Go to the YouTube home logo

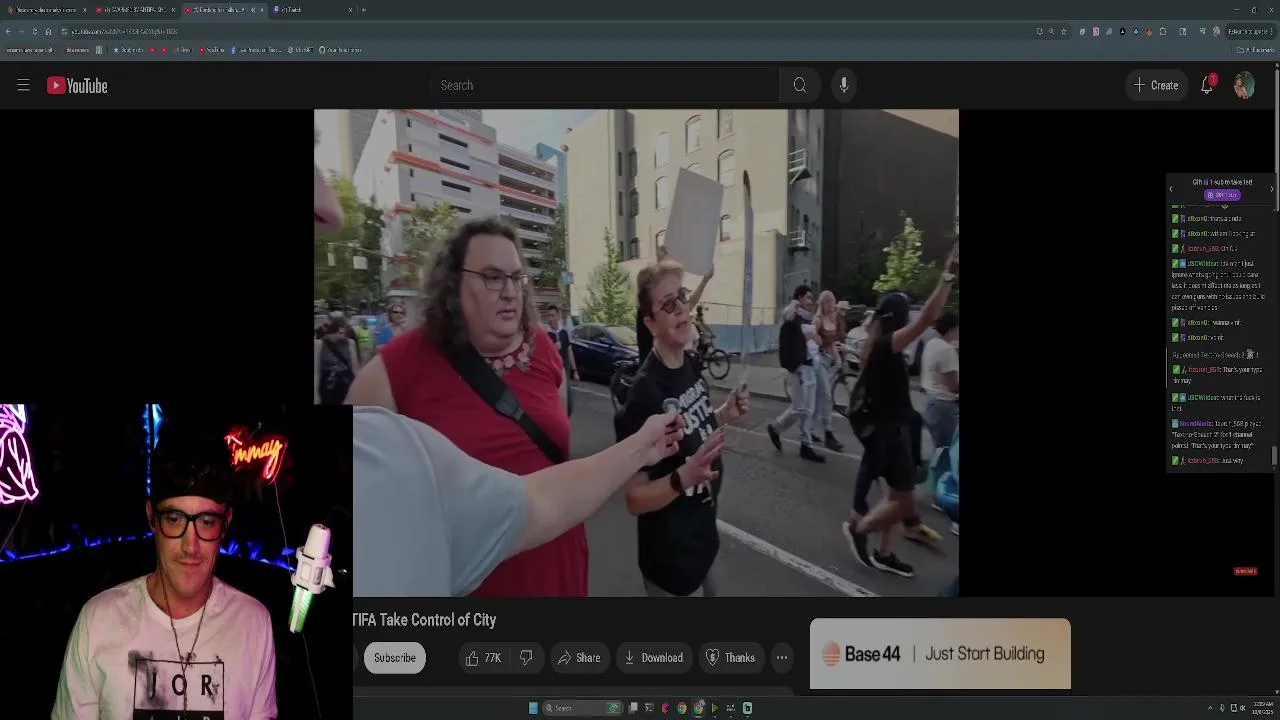77,85
